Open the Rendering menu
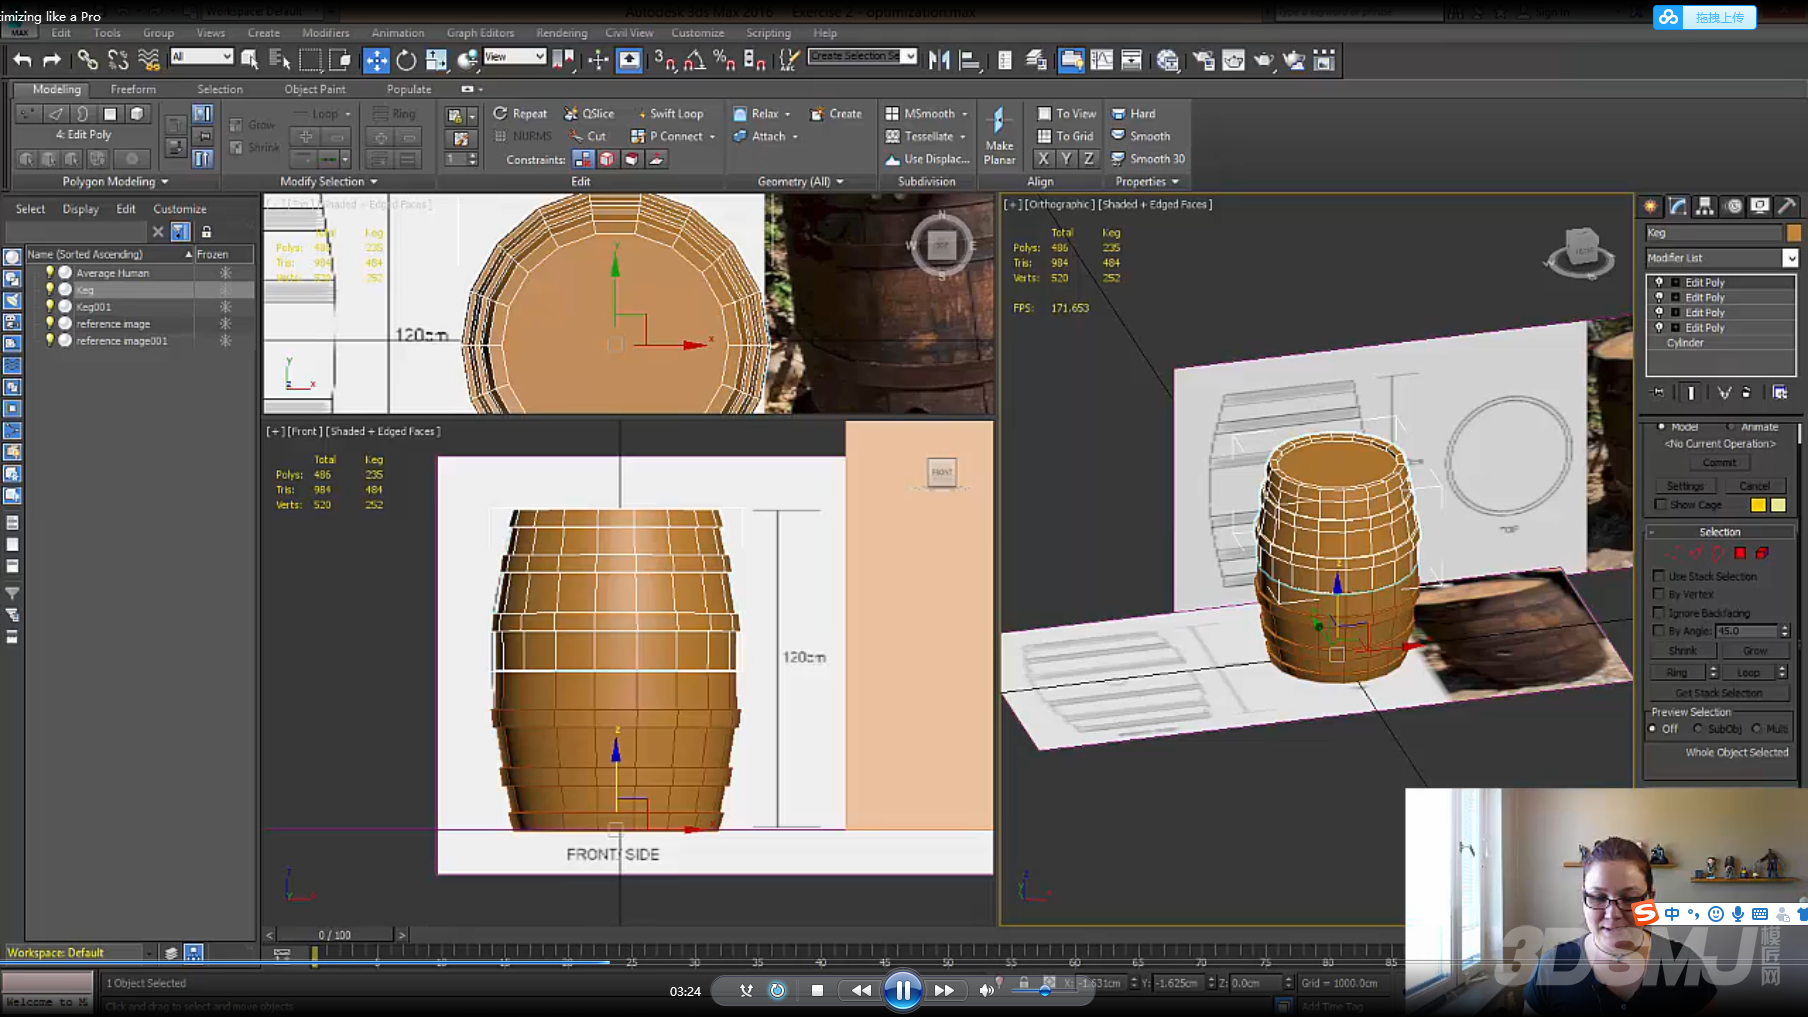Image resolution: width=1808 pixels, height=1017 pixels. click(561, 33)
